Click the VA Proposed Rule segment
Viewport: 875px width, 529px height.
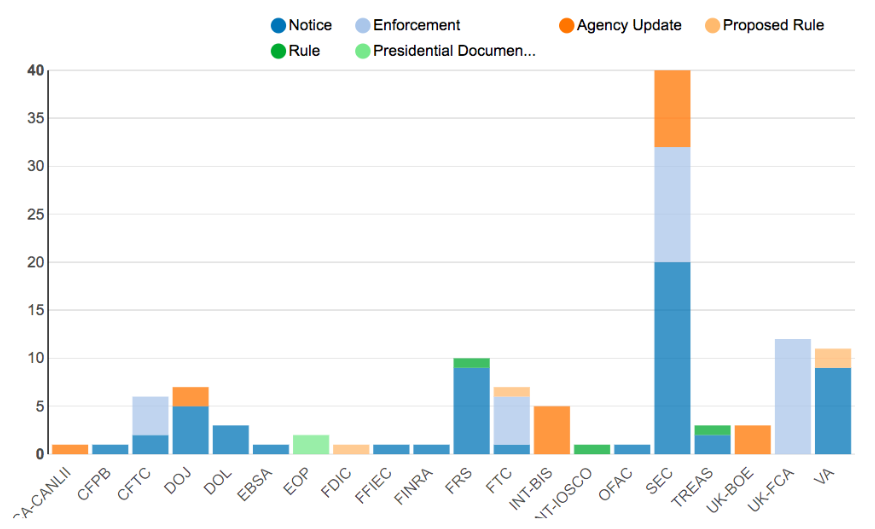[833, 358]
